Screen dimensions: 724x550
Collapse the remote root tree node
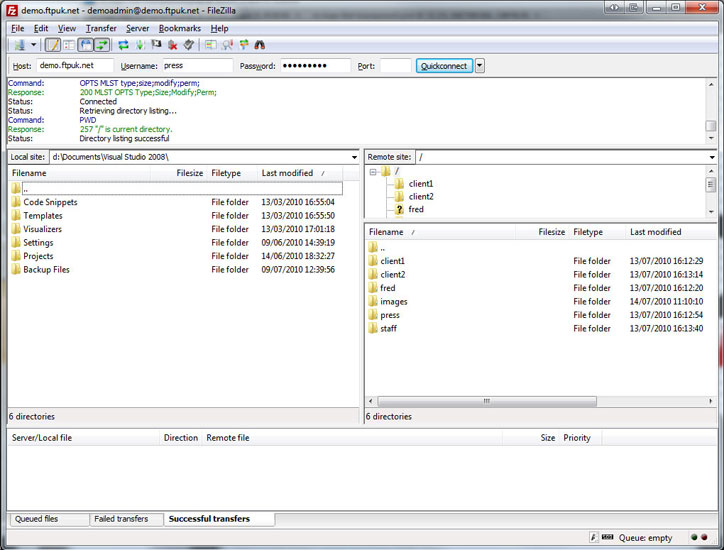coord(373,172)
